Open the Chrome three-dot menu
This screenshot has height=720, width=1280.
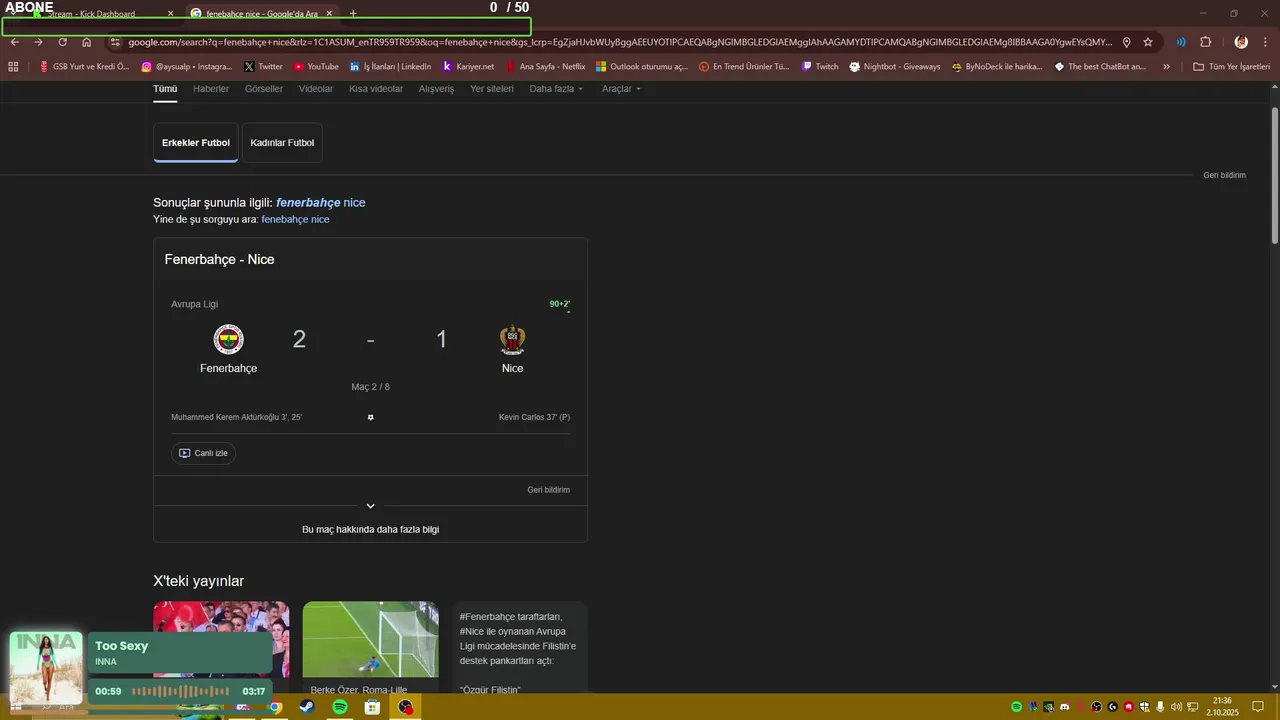point(1265,42)
